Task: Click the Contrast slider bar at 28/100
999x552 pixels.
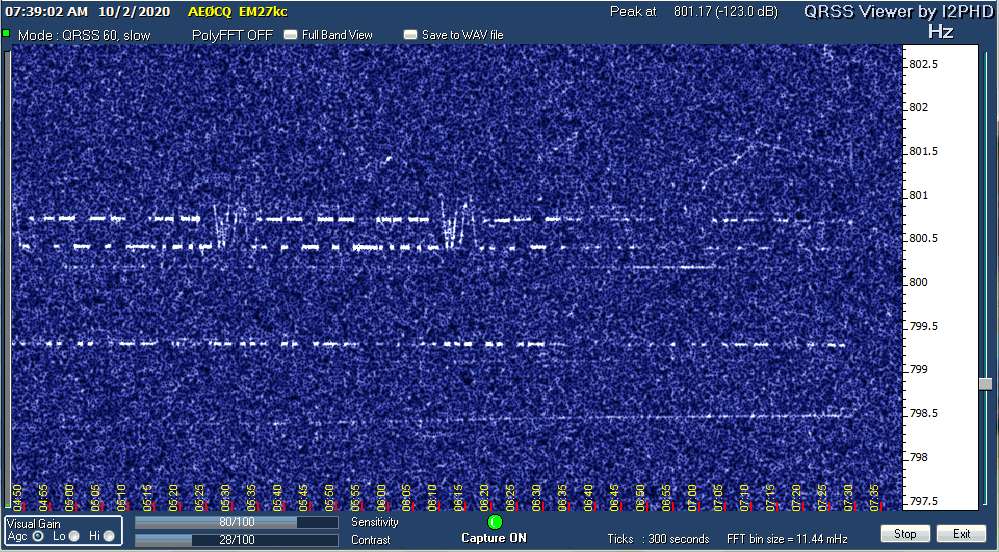Action: 236,540
